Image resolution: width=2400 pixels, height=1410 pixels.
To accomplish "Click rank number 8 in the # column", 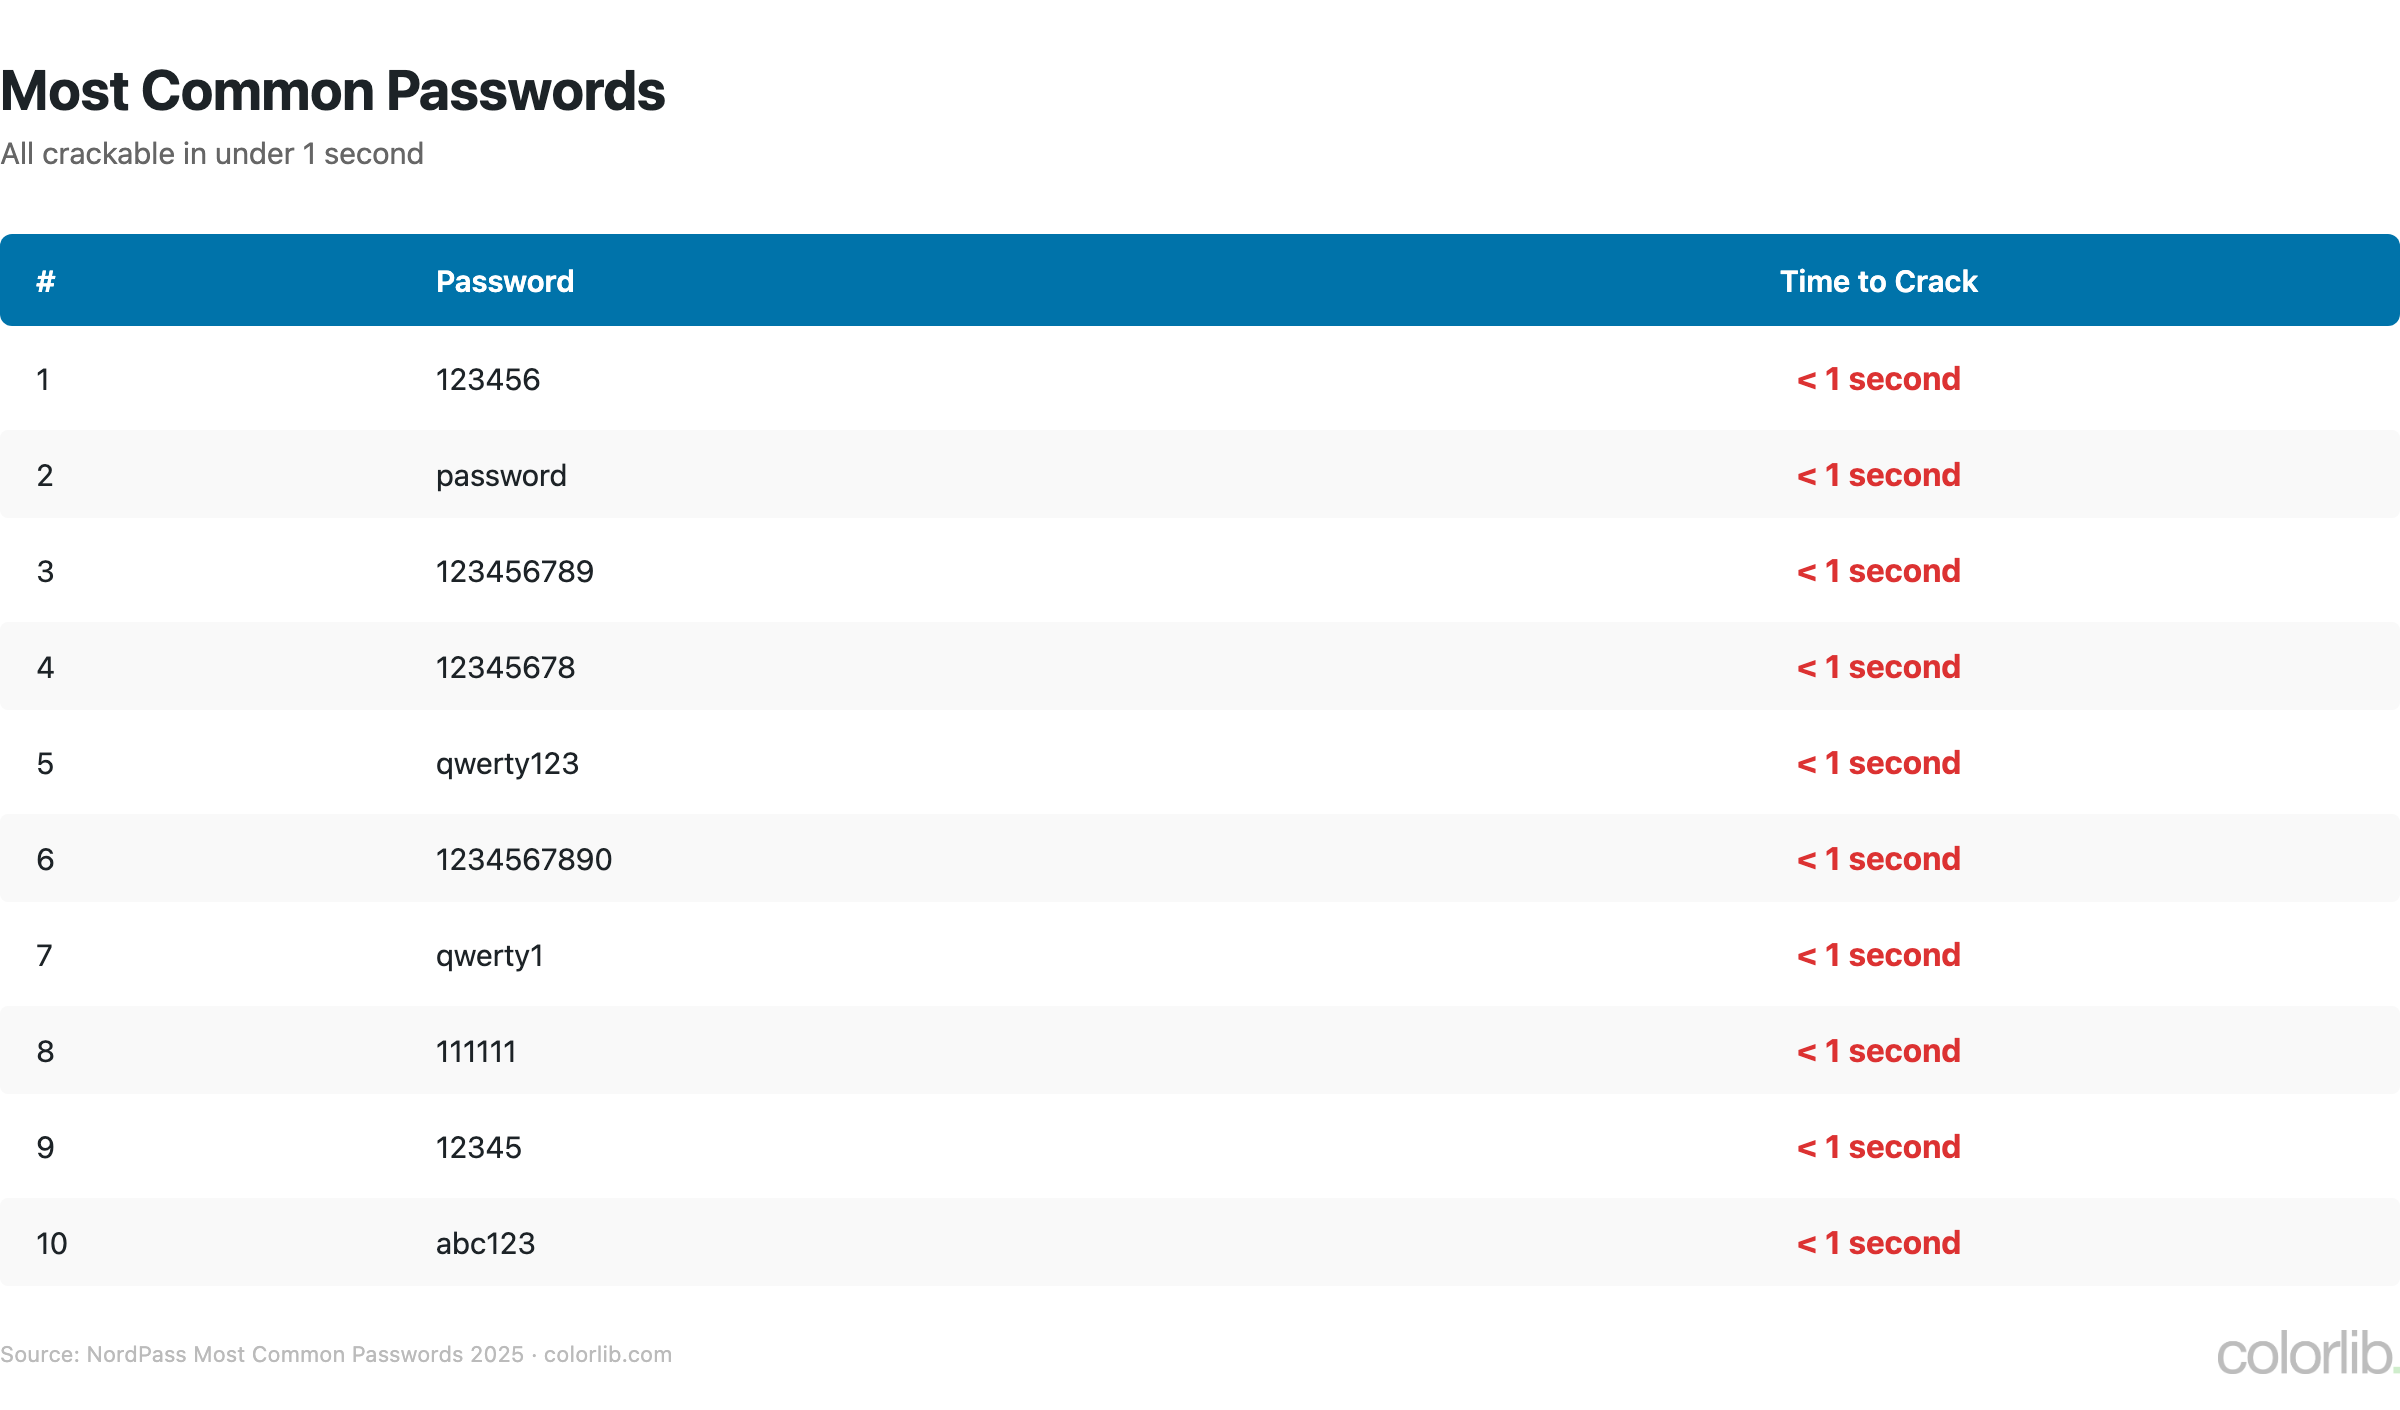I will click(x=45, y=1052).
